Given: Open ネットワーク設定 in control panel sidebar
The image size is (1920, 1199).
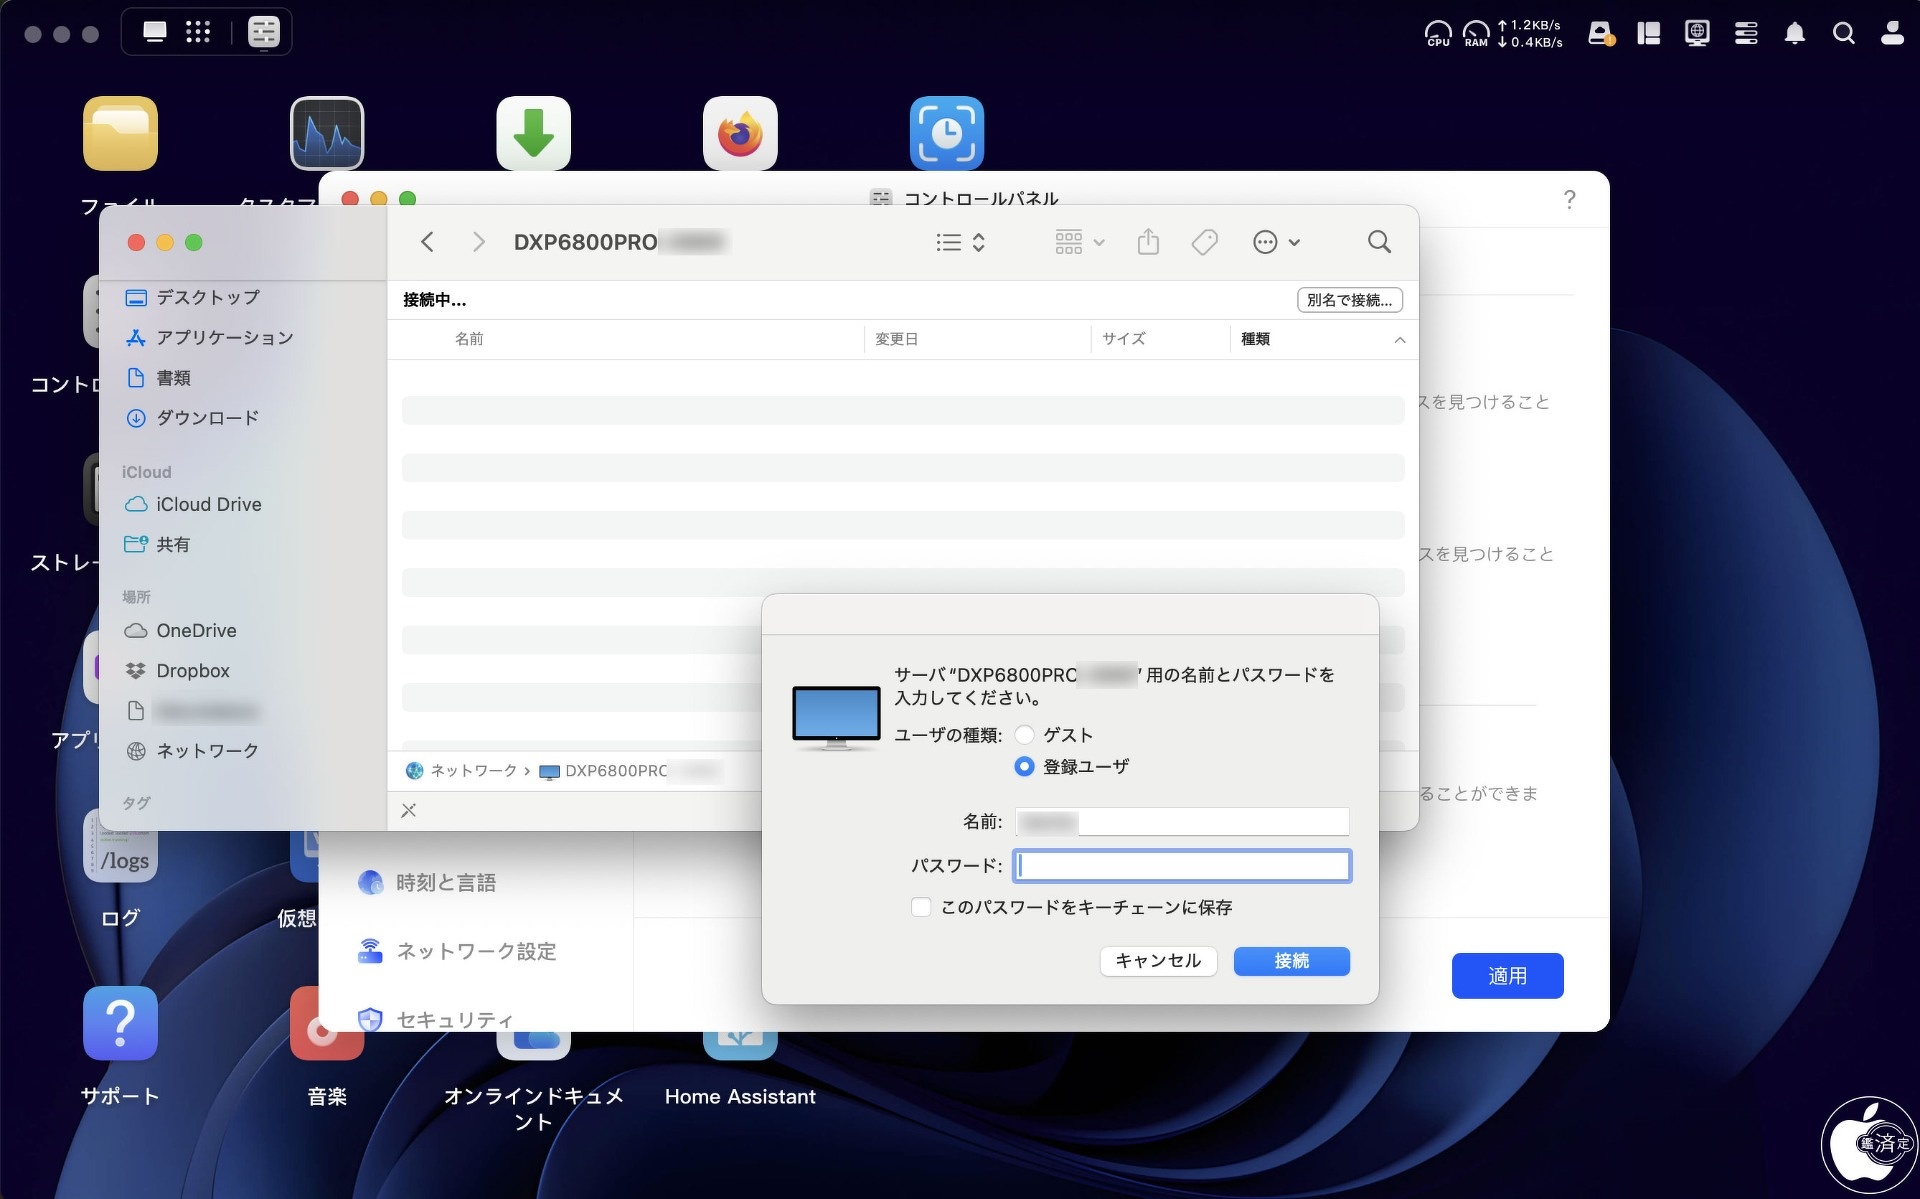Looking at the screenshot, I should coord(476,951).
